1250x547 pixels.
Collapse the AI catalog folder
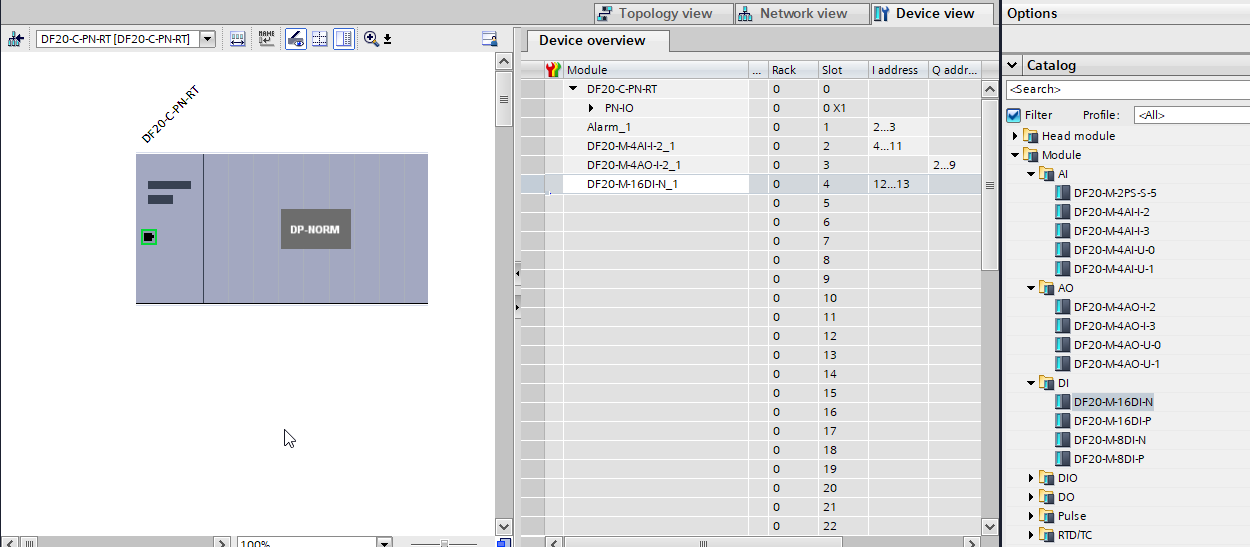[1031, 174]
